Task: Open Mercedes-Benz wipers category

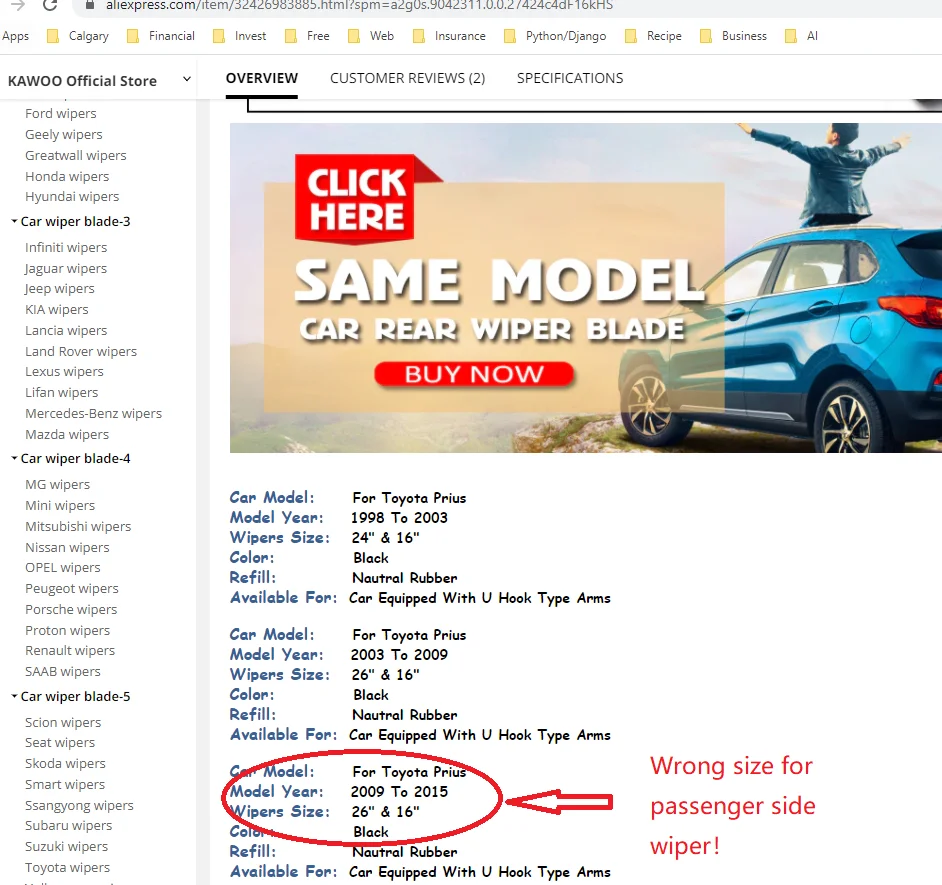Action: [x=94, y=413]
